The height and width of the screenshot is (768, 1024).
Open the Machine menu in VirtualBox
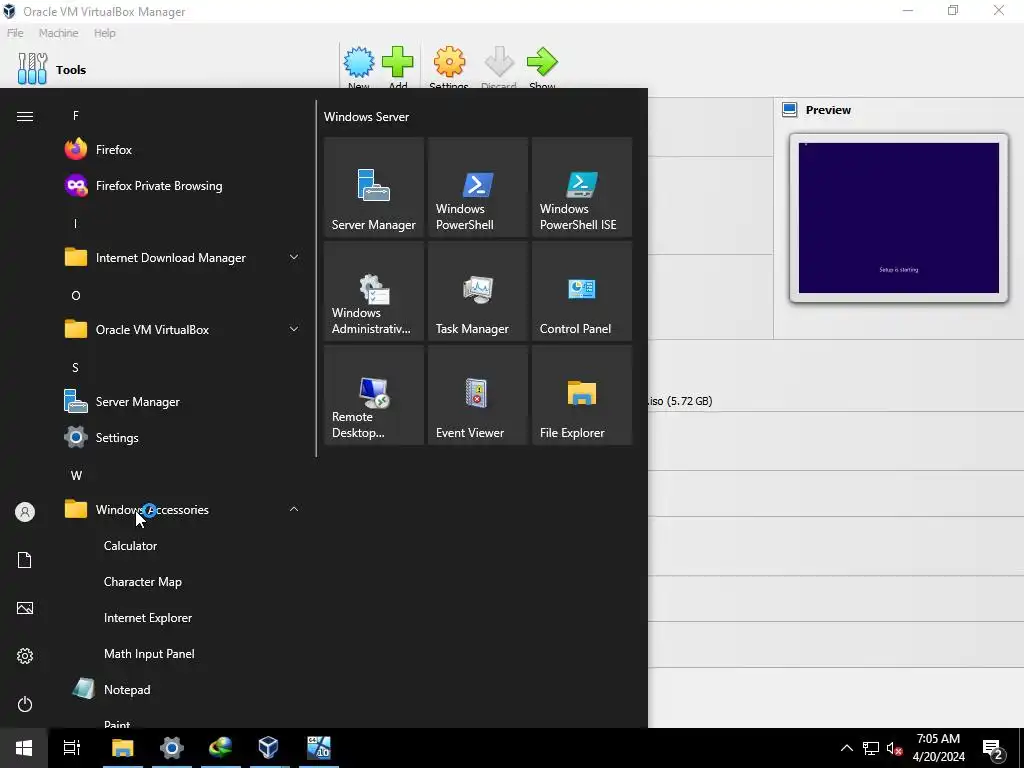pos(58,33)
